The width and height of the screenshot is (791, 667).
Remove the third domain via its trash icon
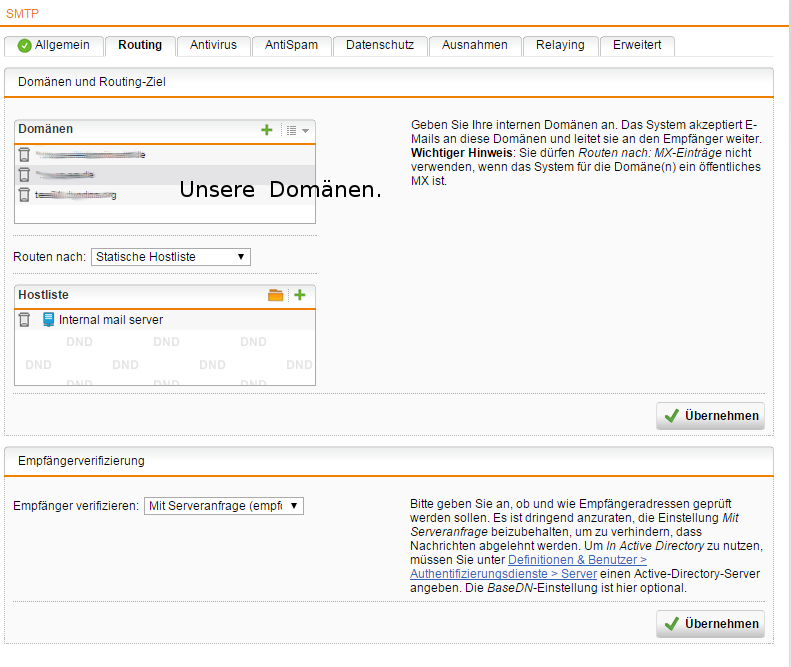(x=24, y=195)
